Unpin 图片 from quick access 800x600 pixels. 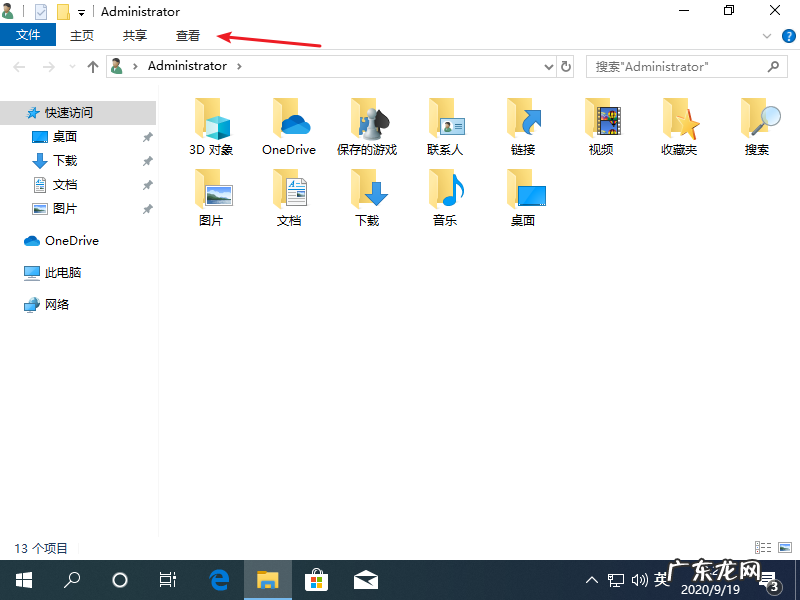coord(147,208)
